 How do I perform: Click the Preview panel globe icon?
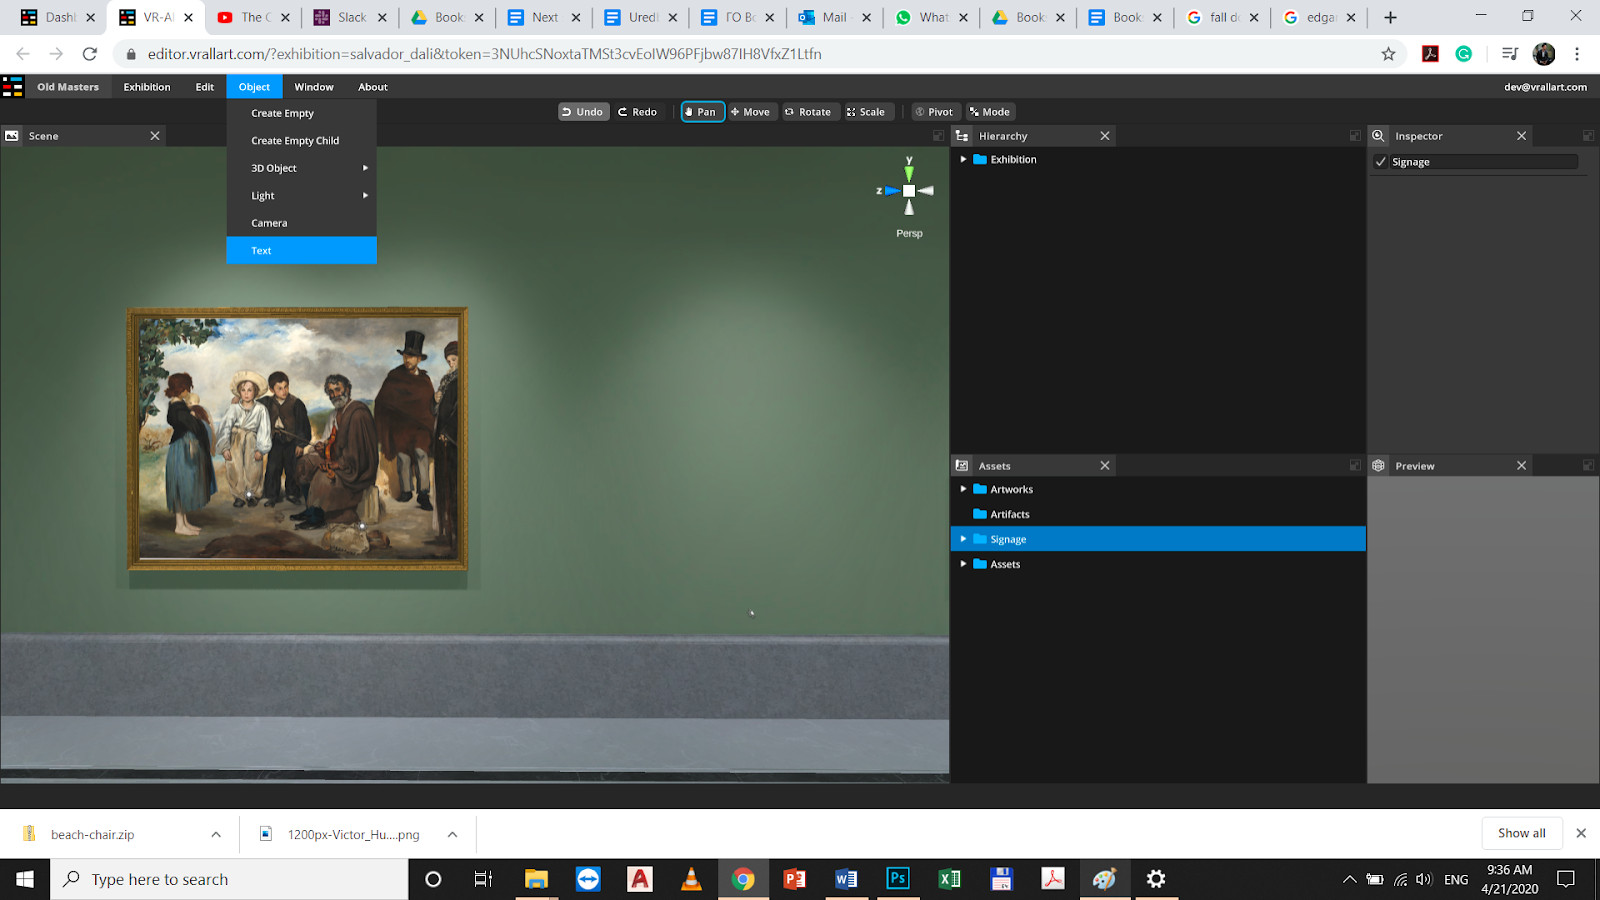[x=1379, y=466]
